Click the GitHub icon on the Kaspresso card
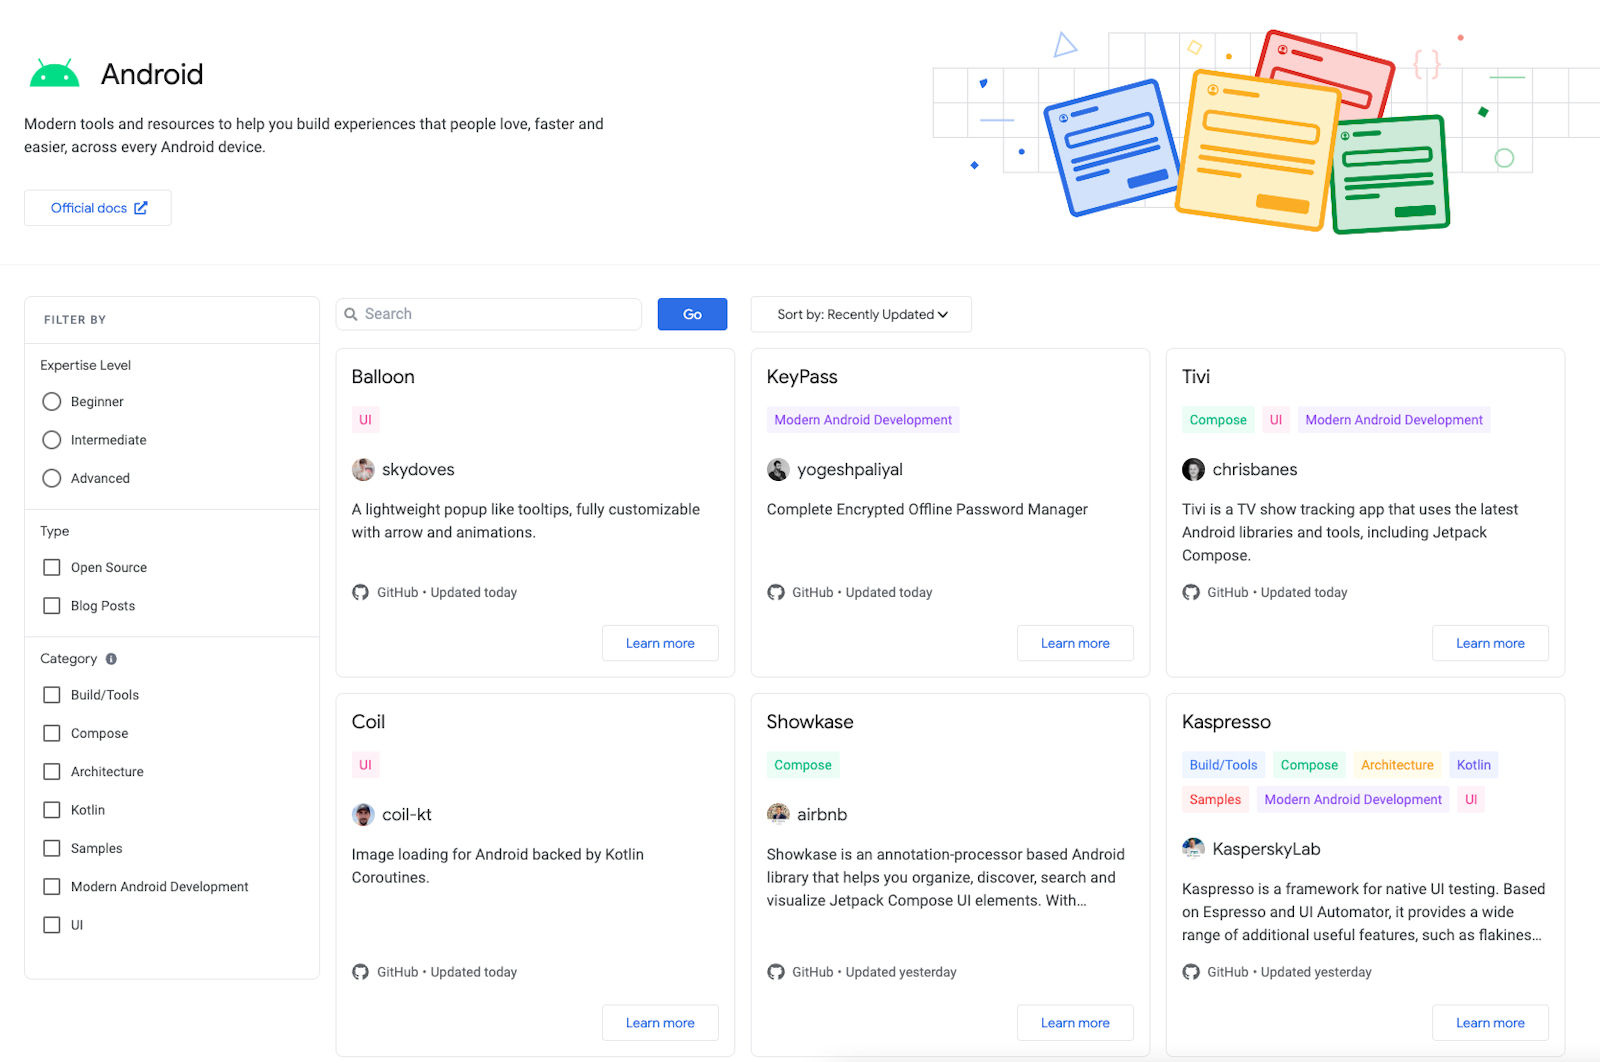 1190,972
